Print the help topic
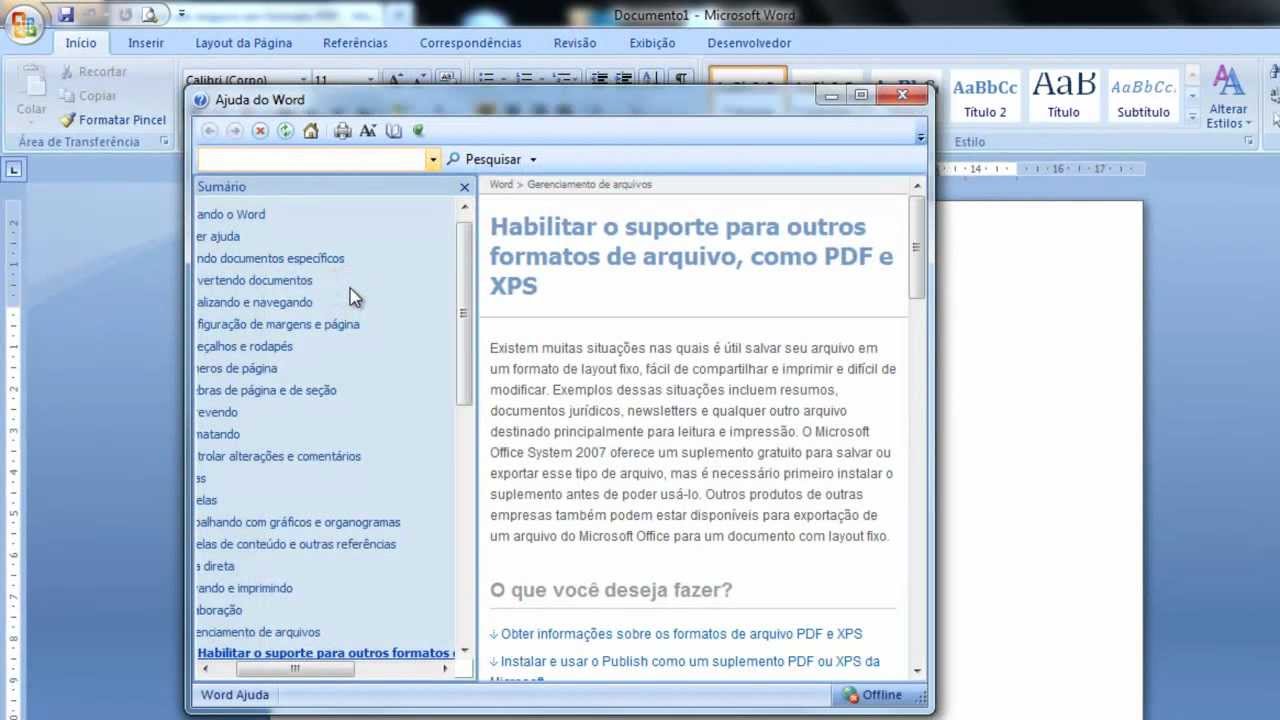The width and height of the screenshot is (1280, 720). pyautogui.click(x=342, y=131)
